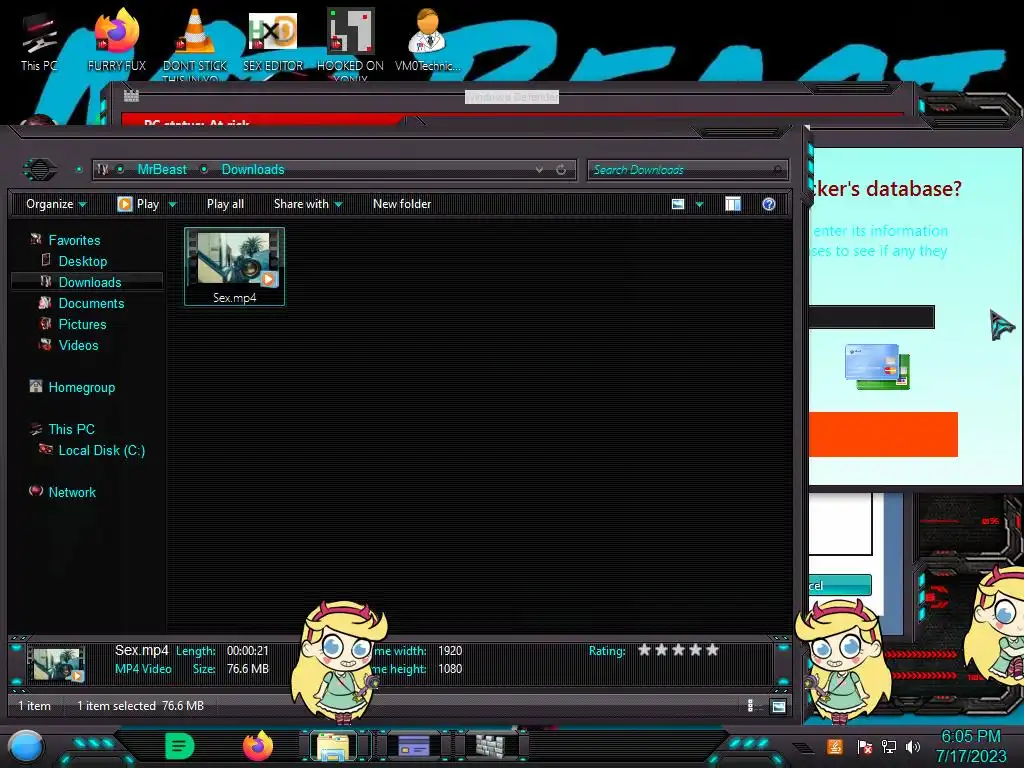
Task: Click the Play toolbar button
Action: (138, 204)
